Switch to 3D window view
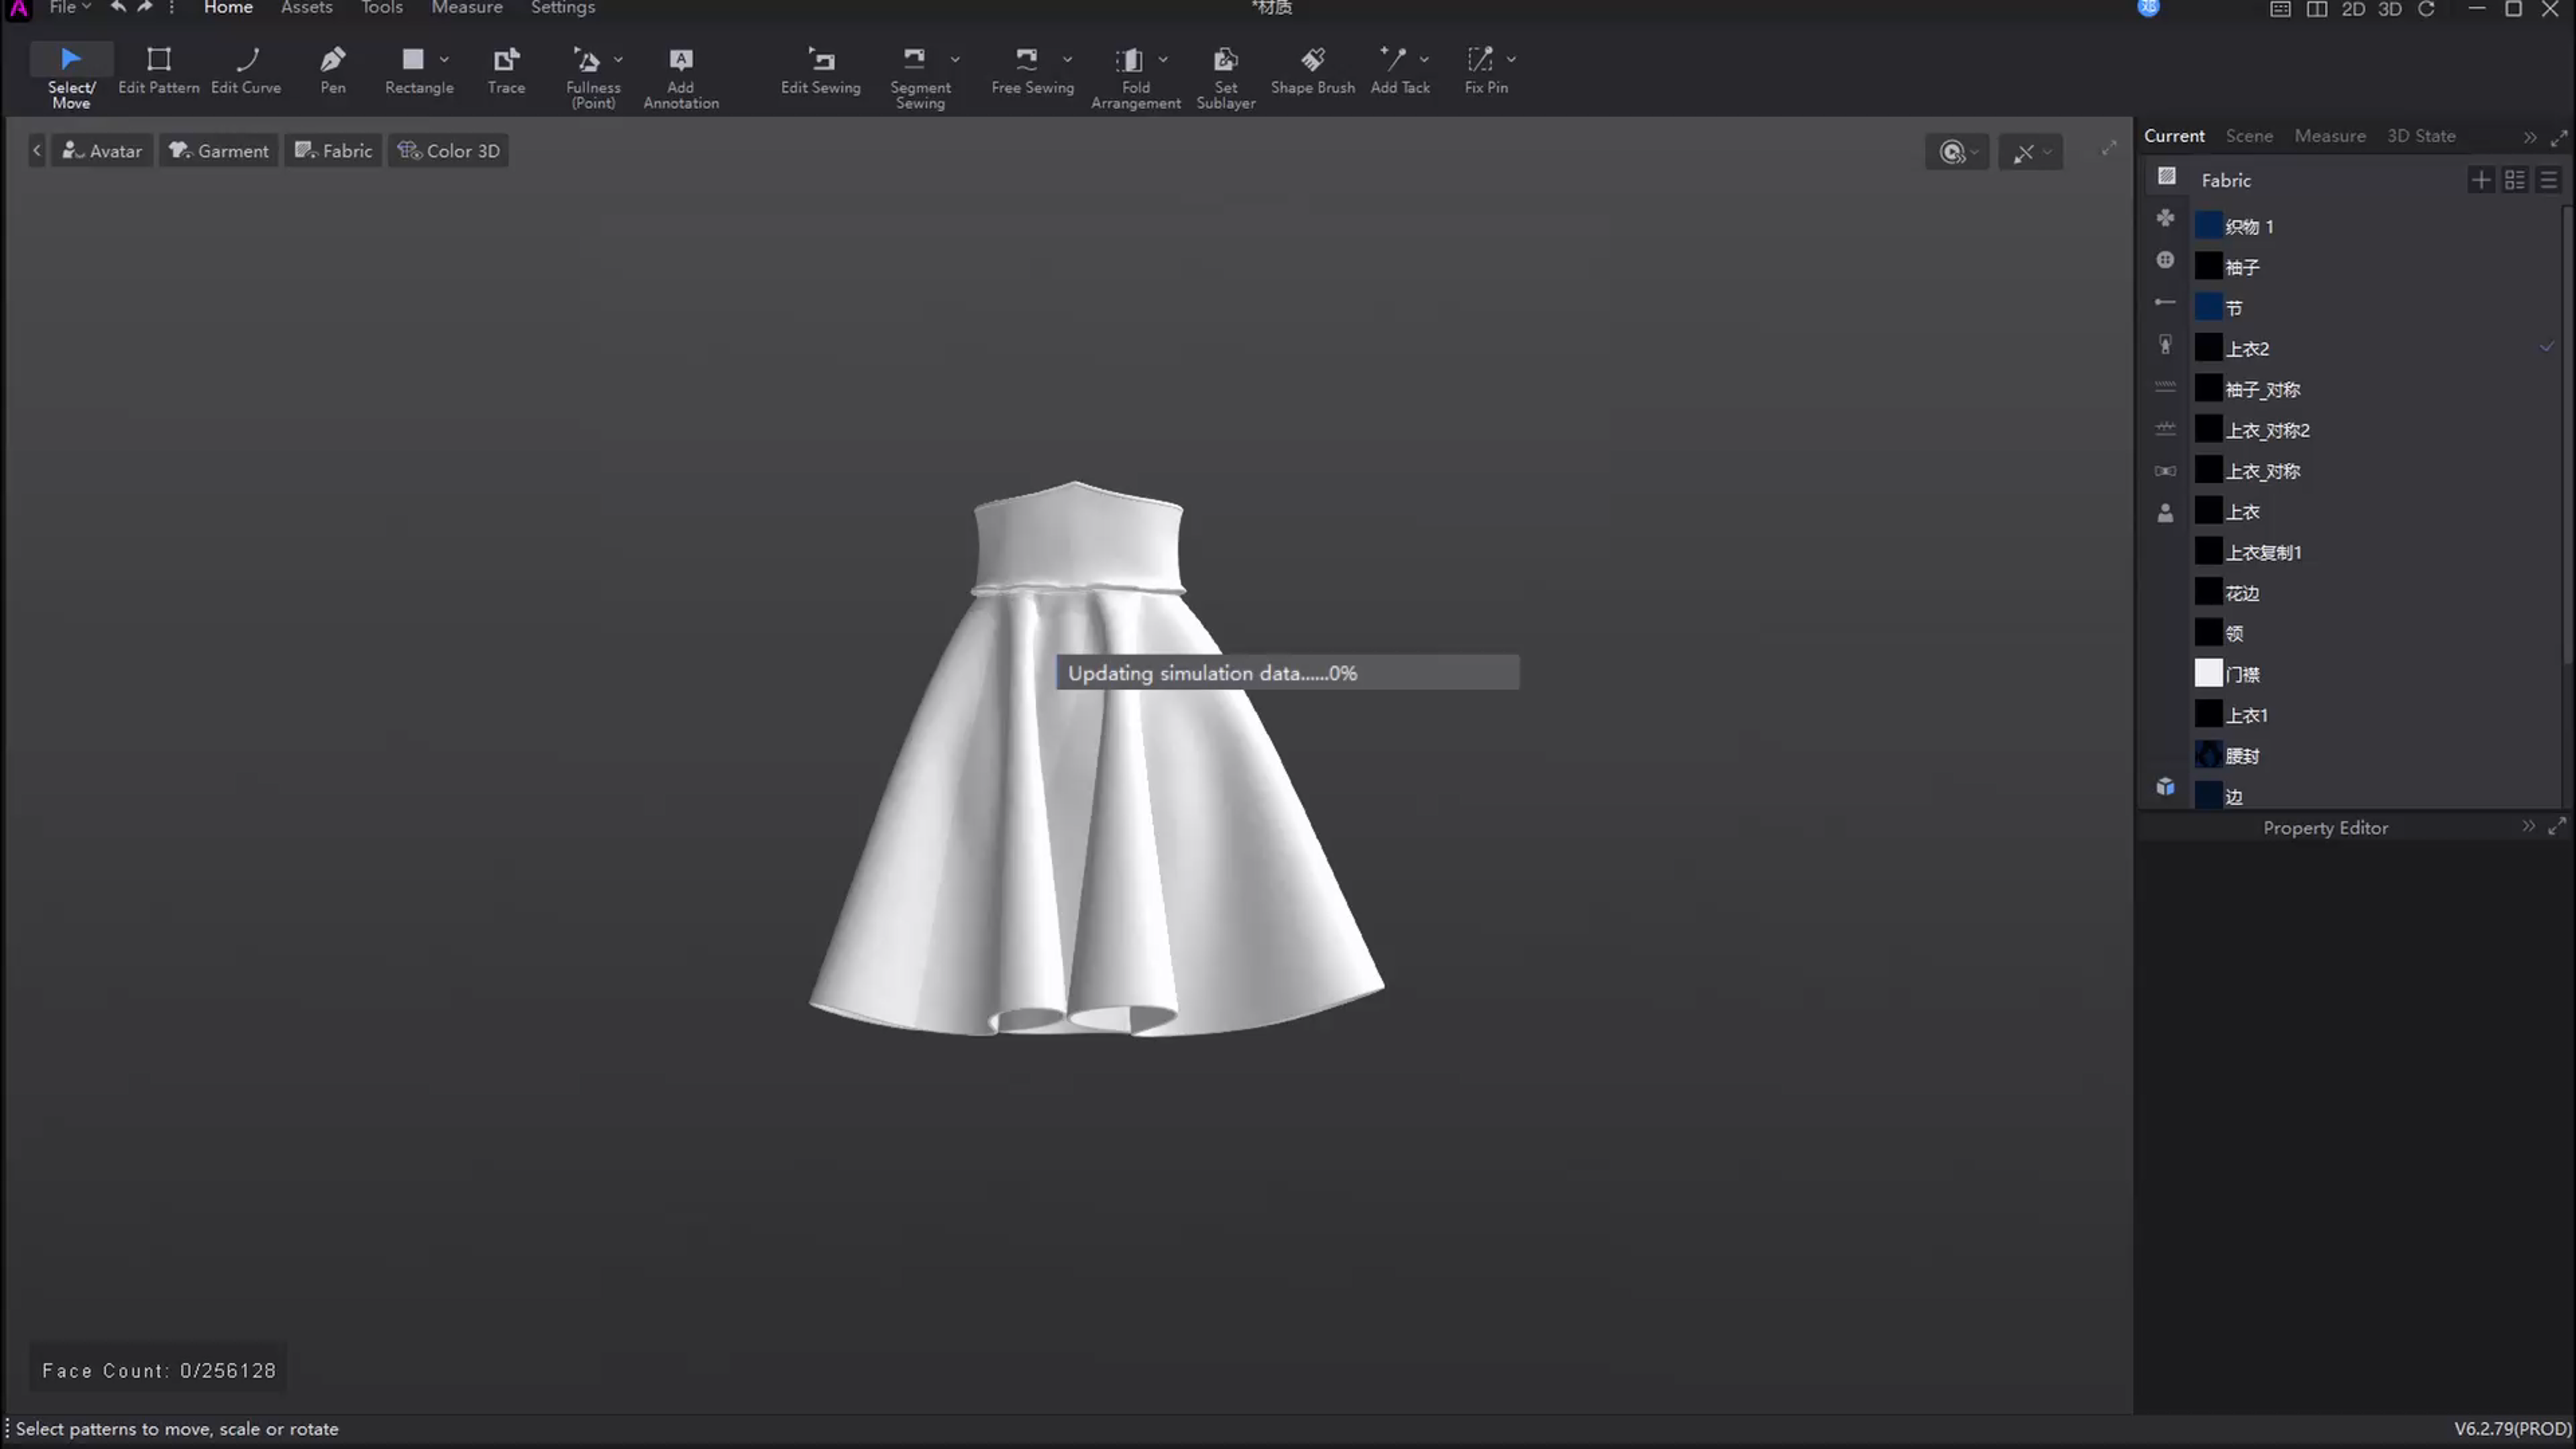 [2390, 9]
